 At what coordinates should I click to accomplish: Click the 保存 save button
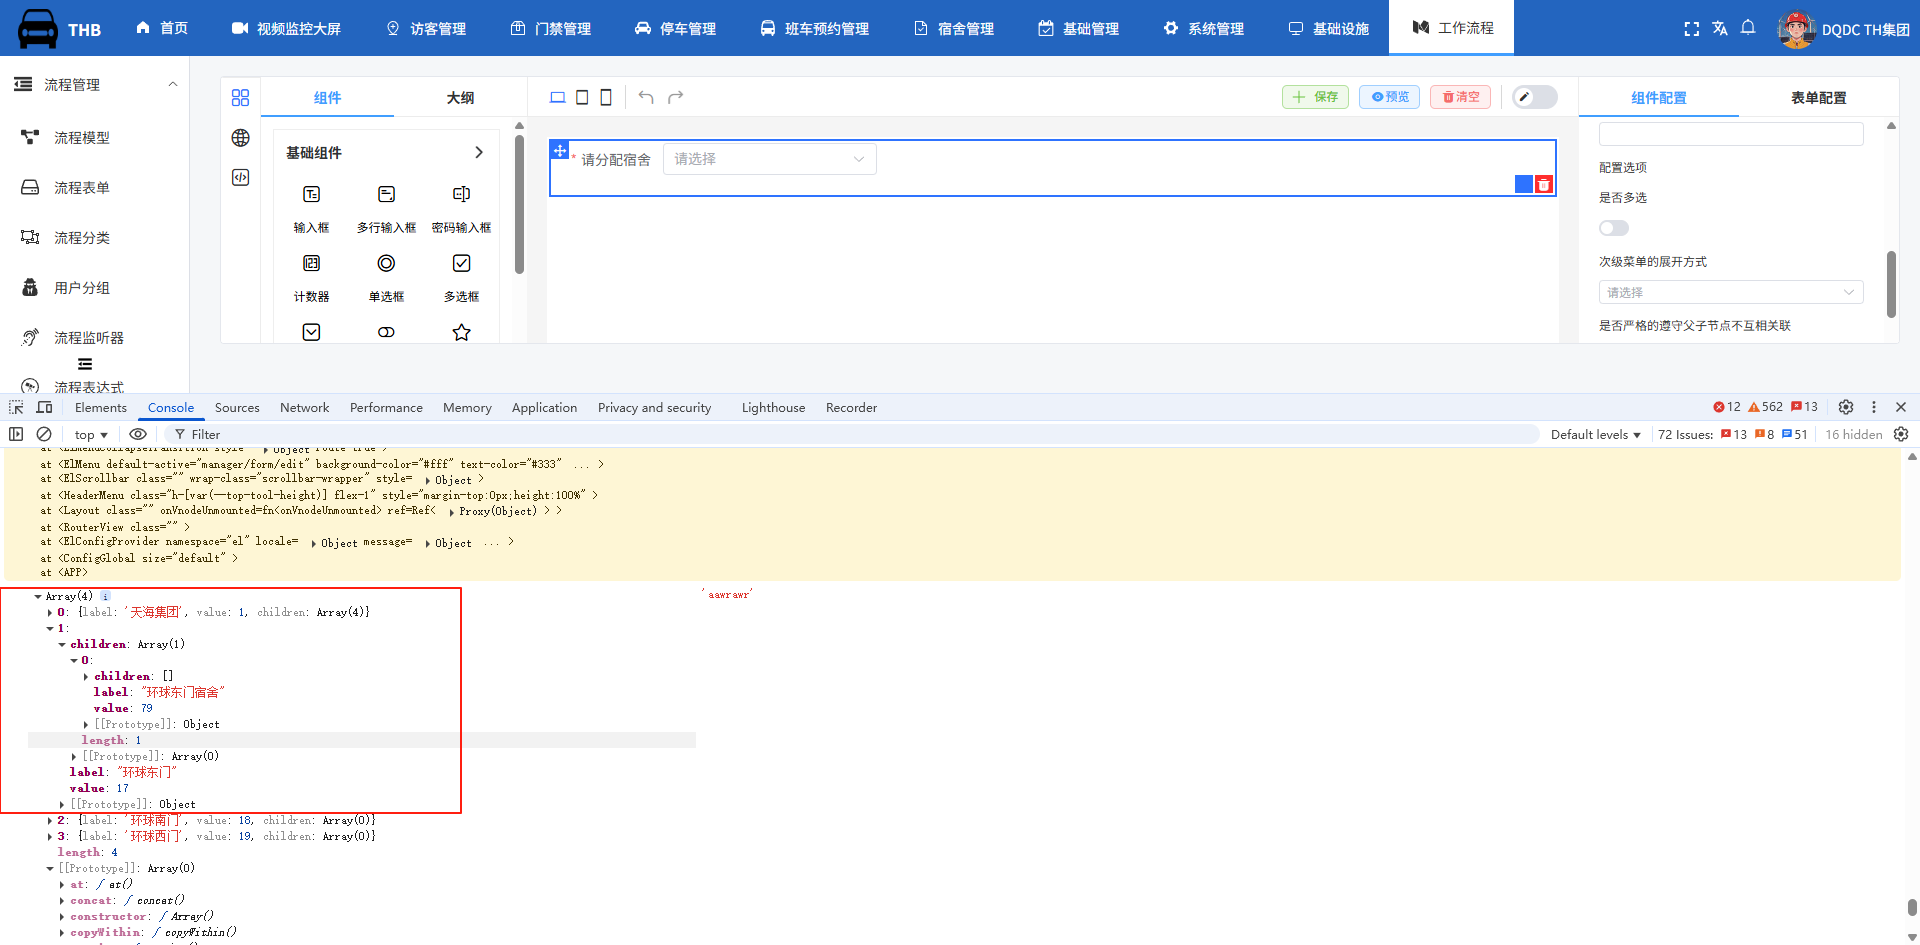click(1315, 97)
